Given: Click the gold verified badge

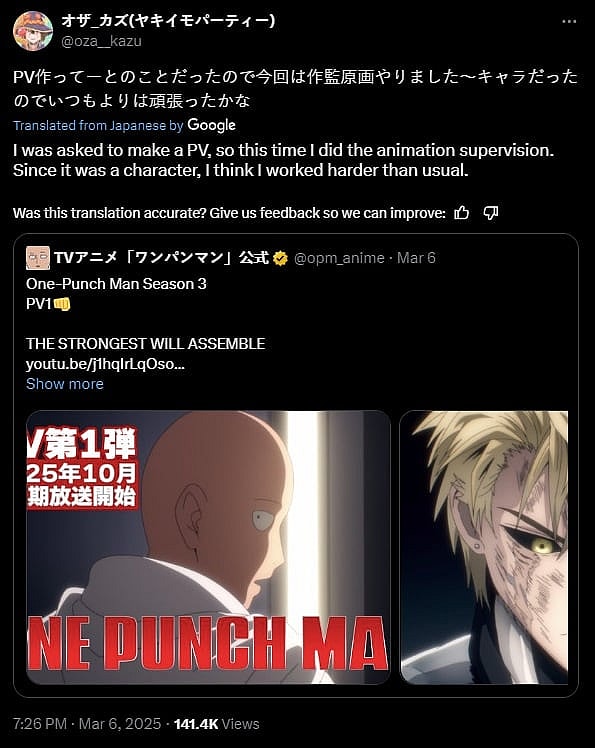Looking at the screenshot, I should [x=281, y=259].
